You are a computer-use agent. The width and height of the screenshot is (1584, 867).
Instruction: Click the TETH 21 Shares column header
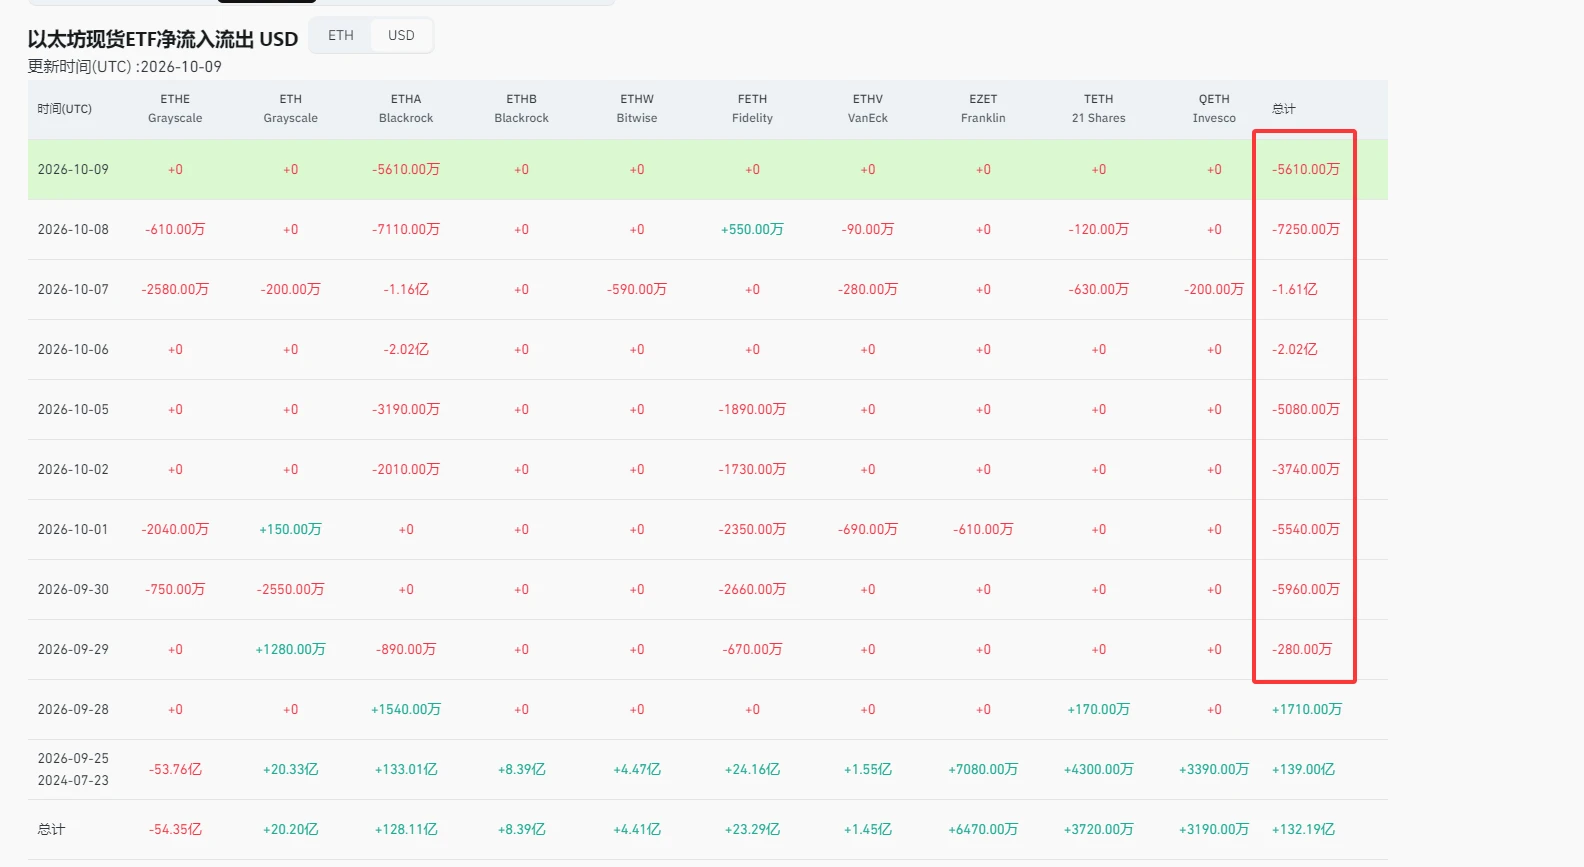1098,109
